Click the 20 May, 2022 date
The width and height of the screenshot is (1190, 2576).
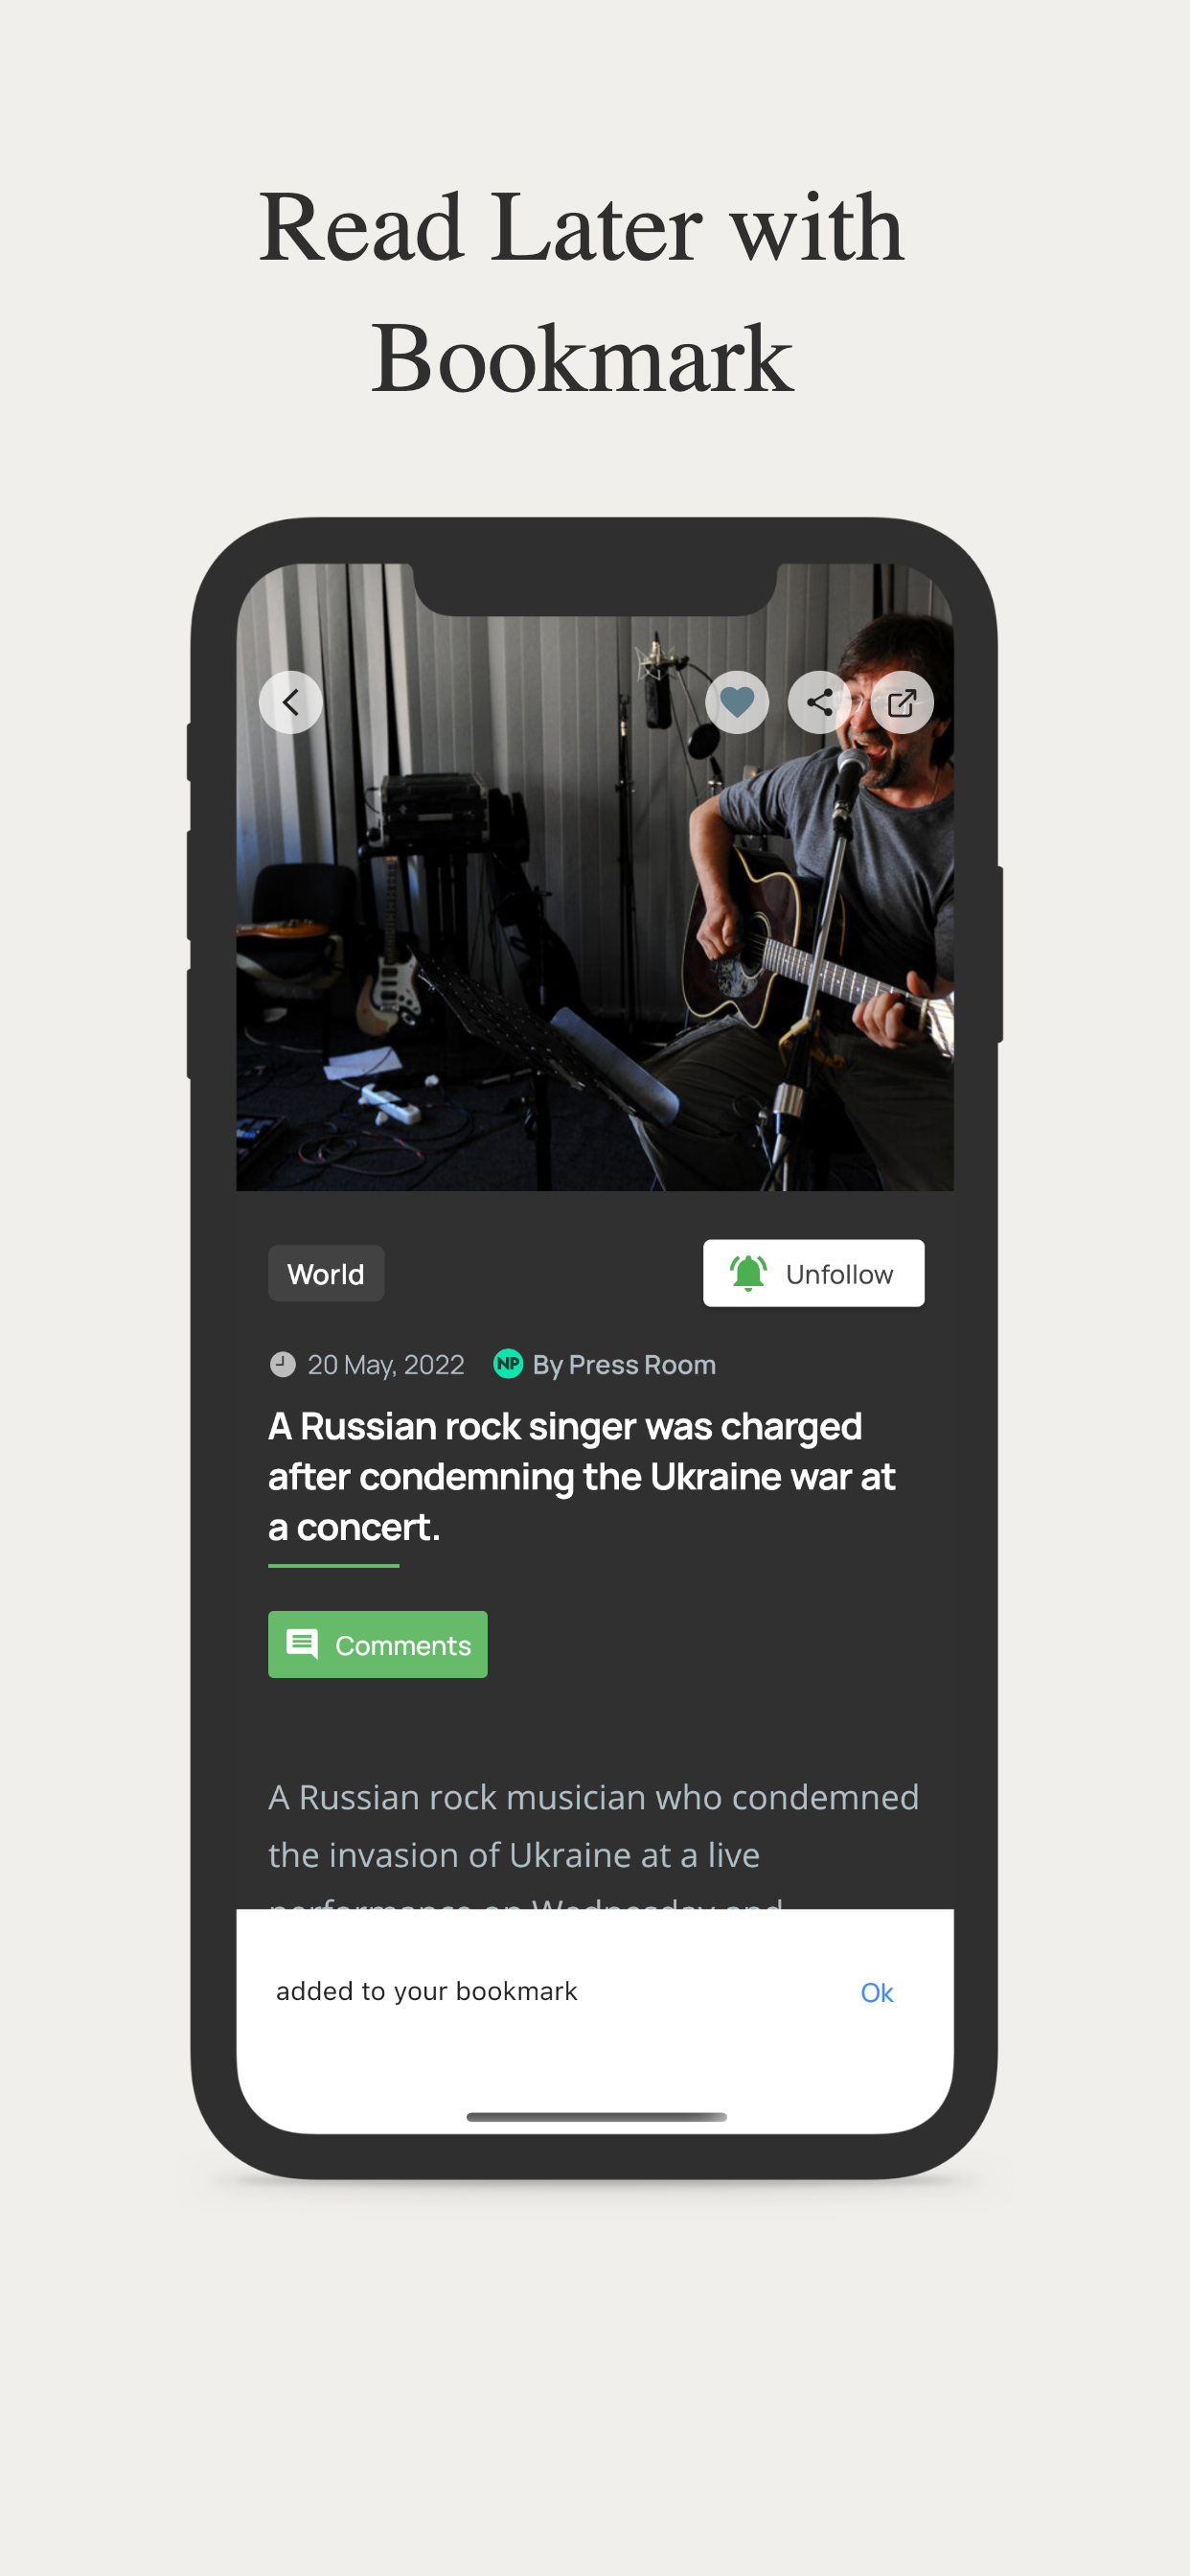(386, 1364)
